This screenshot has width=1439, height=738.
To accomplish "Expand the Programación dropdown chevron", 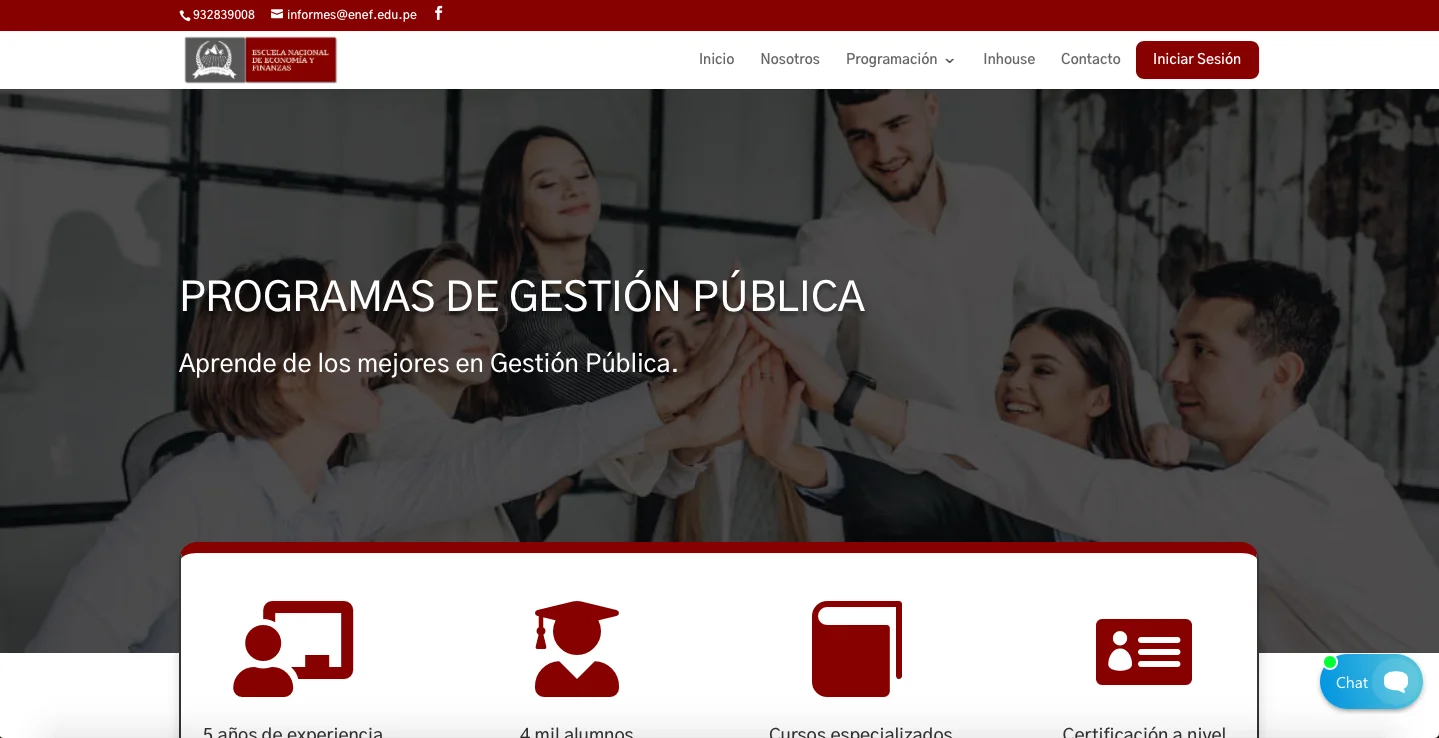I will [x=949, y=60].
